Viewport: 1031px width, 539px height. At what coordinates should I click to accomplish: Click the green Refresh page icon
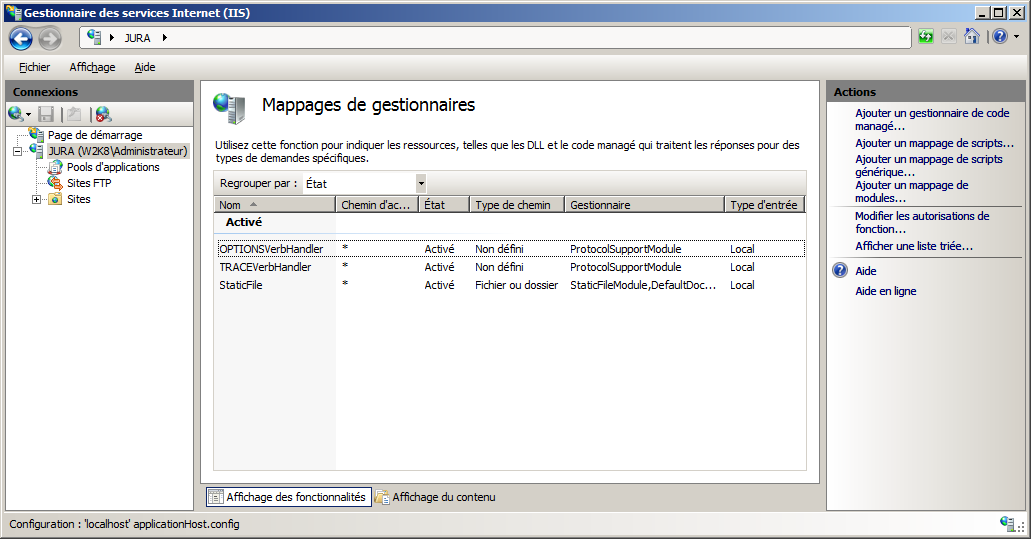(926, 37)
